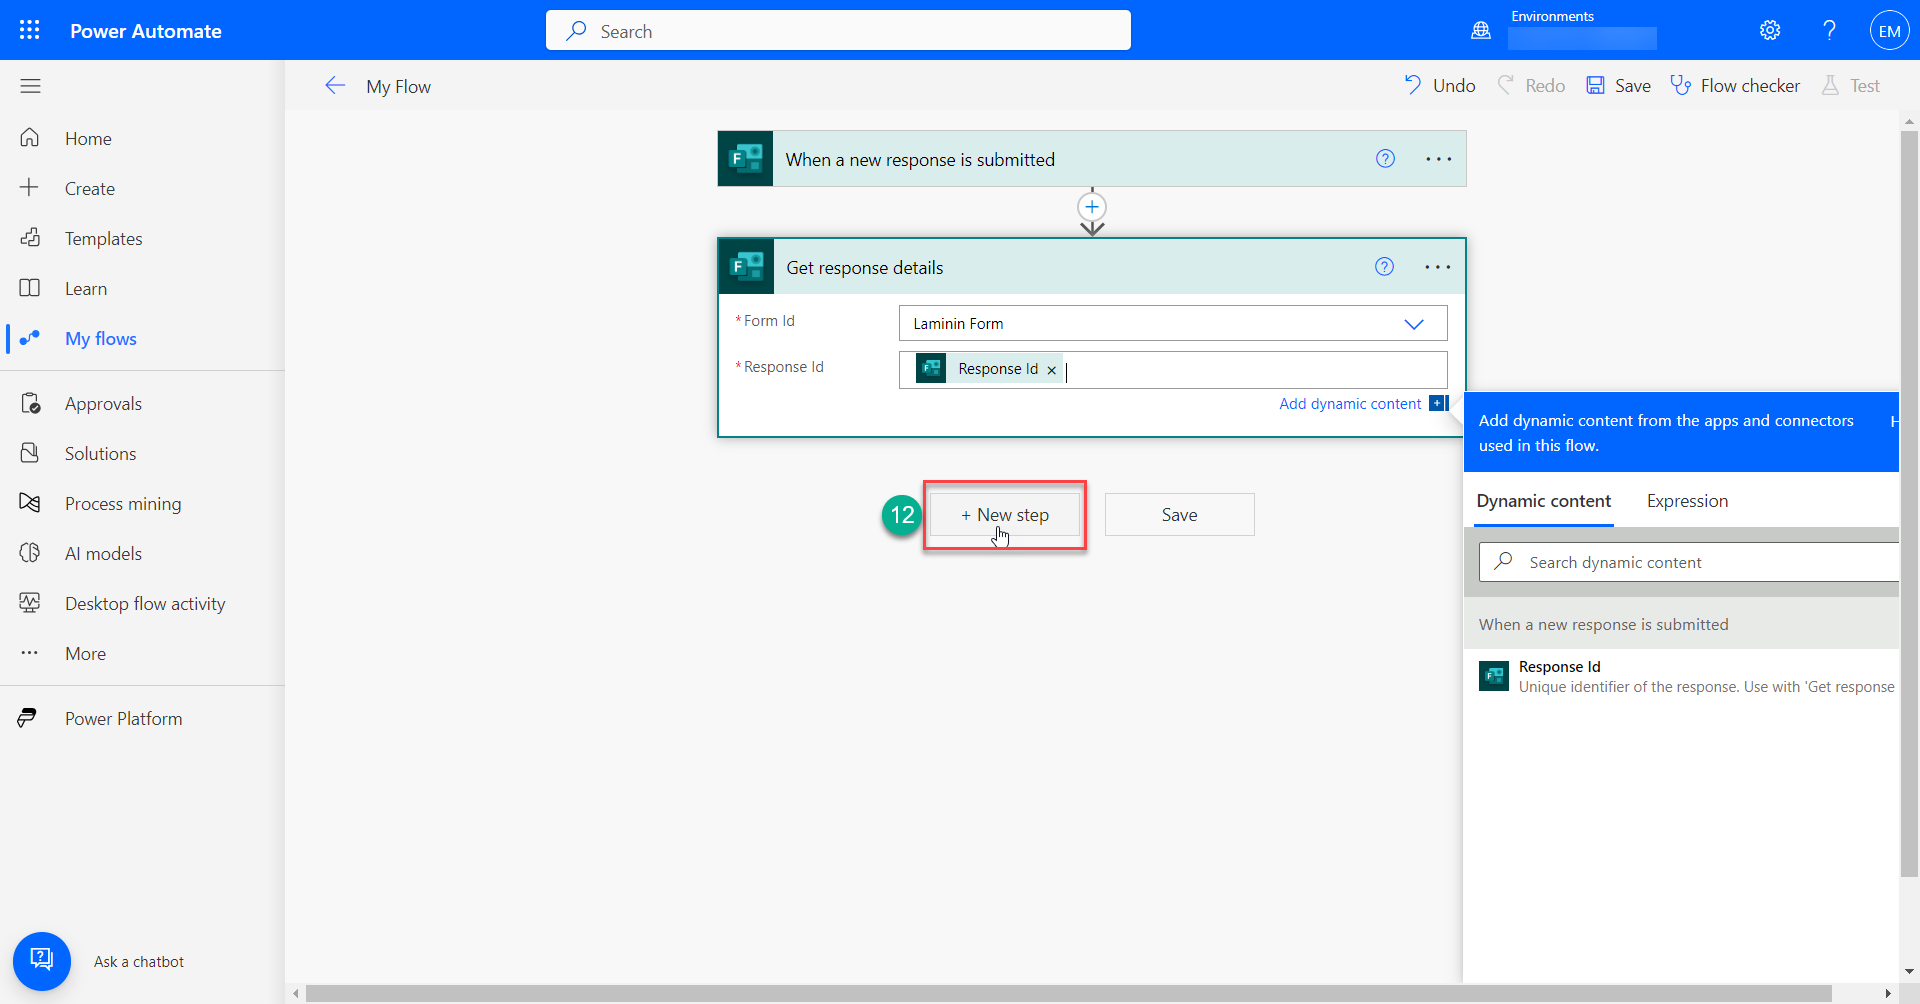The image size is (1920, 1004).
Task: Open the EM account avatar
Action: [x=1889, y=31]
